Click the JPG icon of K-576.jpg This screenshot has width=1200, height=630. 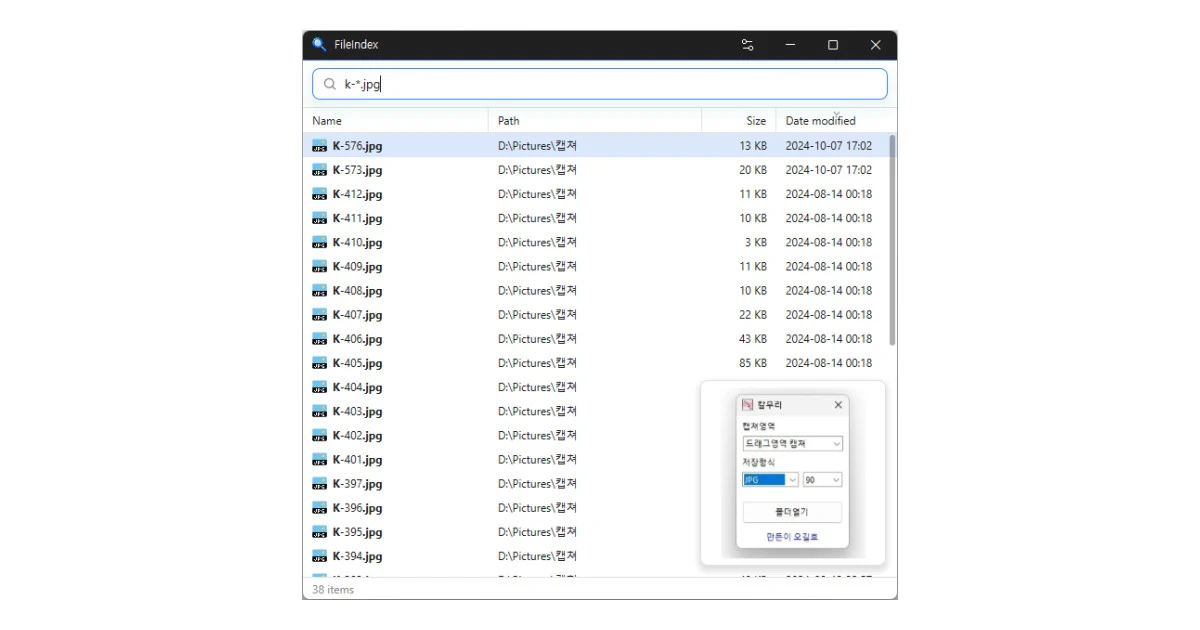point(320,146)
